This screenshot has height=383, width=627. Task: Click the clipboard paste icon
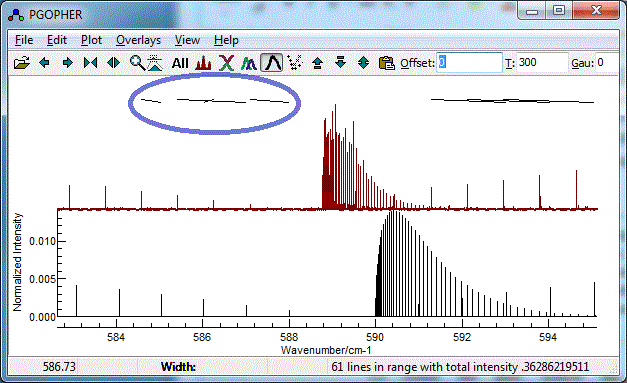387,63
